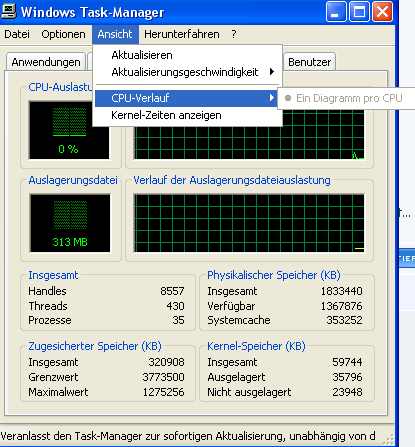Screen dimensions: 415x447
Task: Click the Verlauf der Auslagerungsdateiauslastung label
Action: tap(232, 180)
